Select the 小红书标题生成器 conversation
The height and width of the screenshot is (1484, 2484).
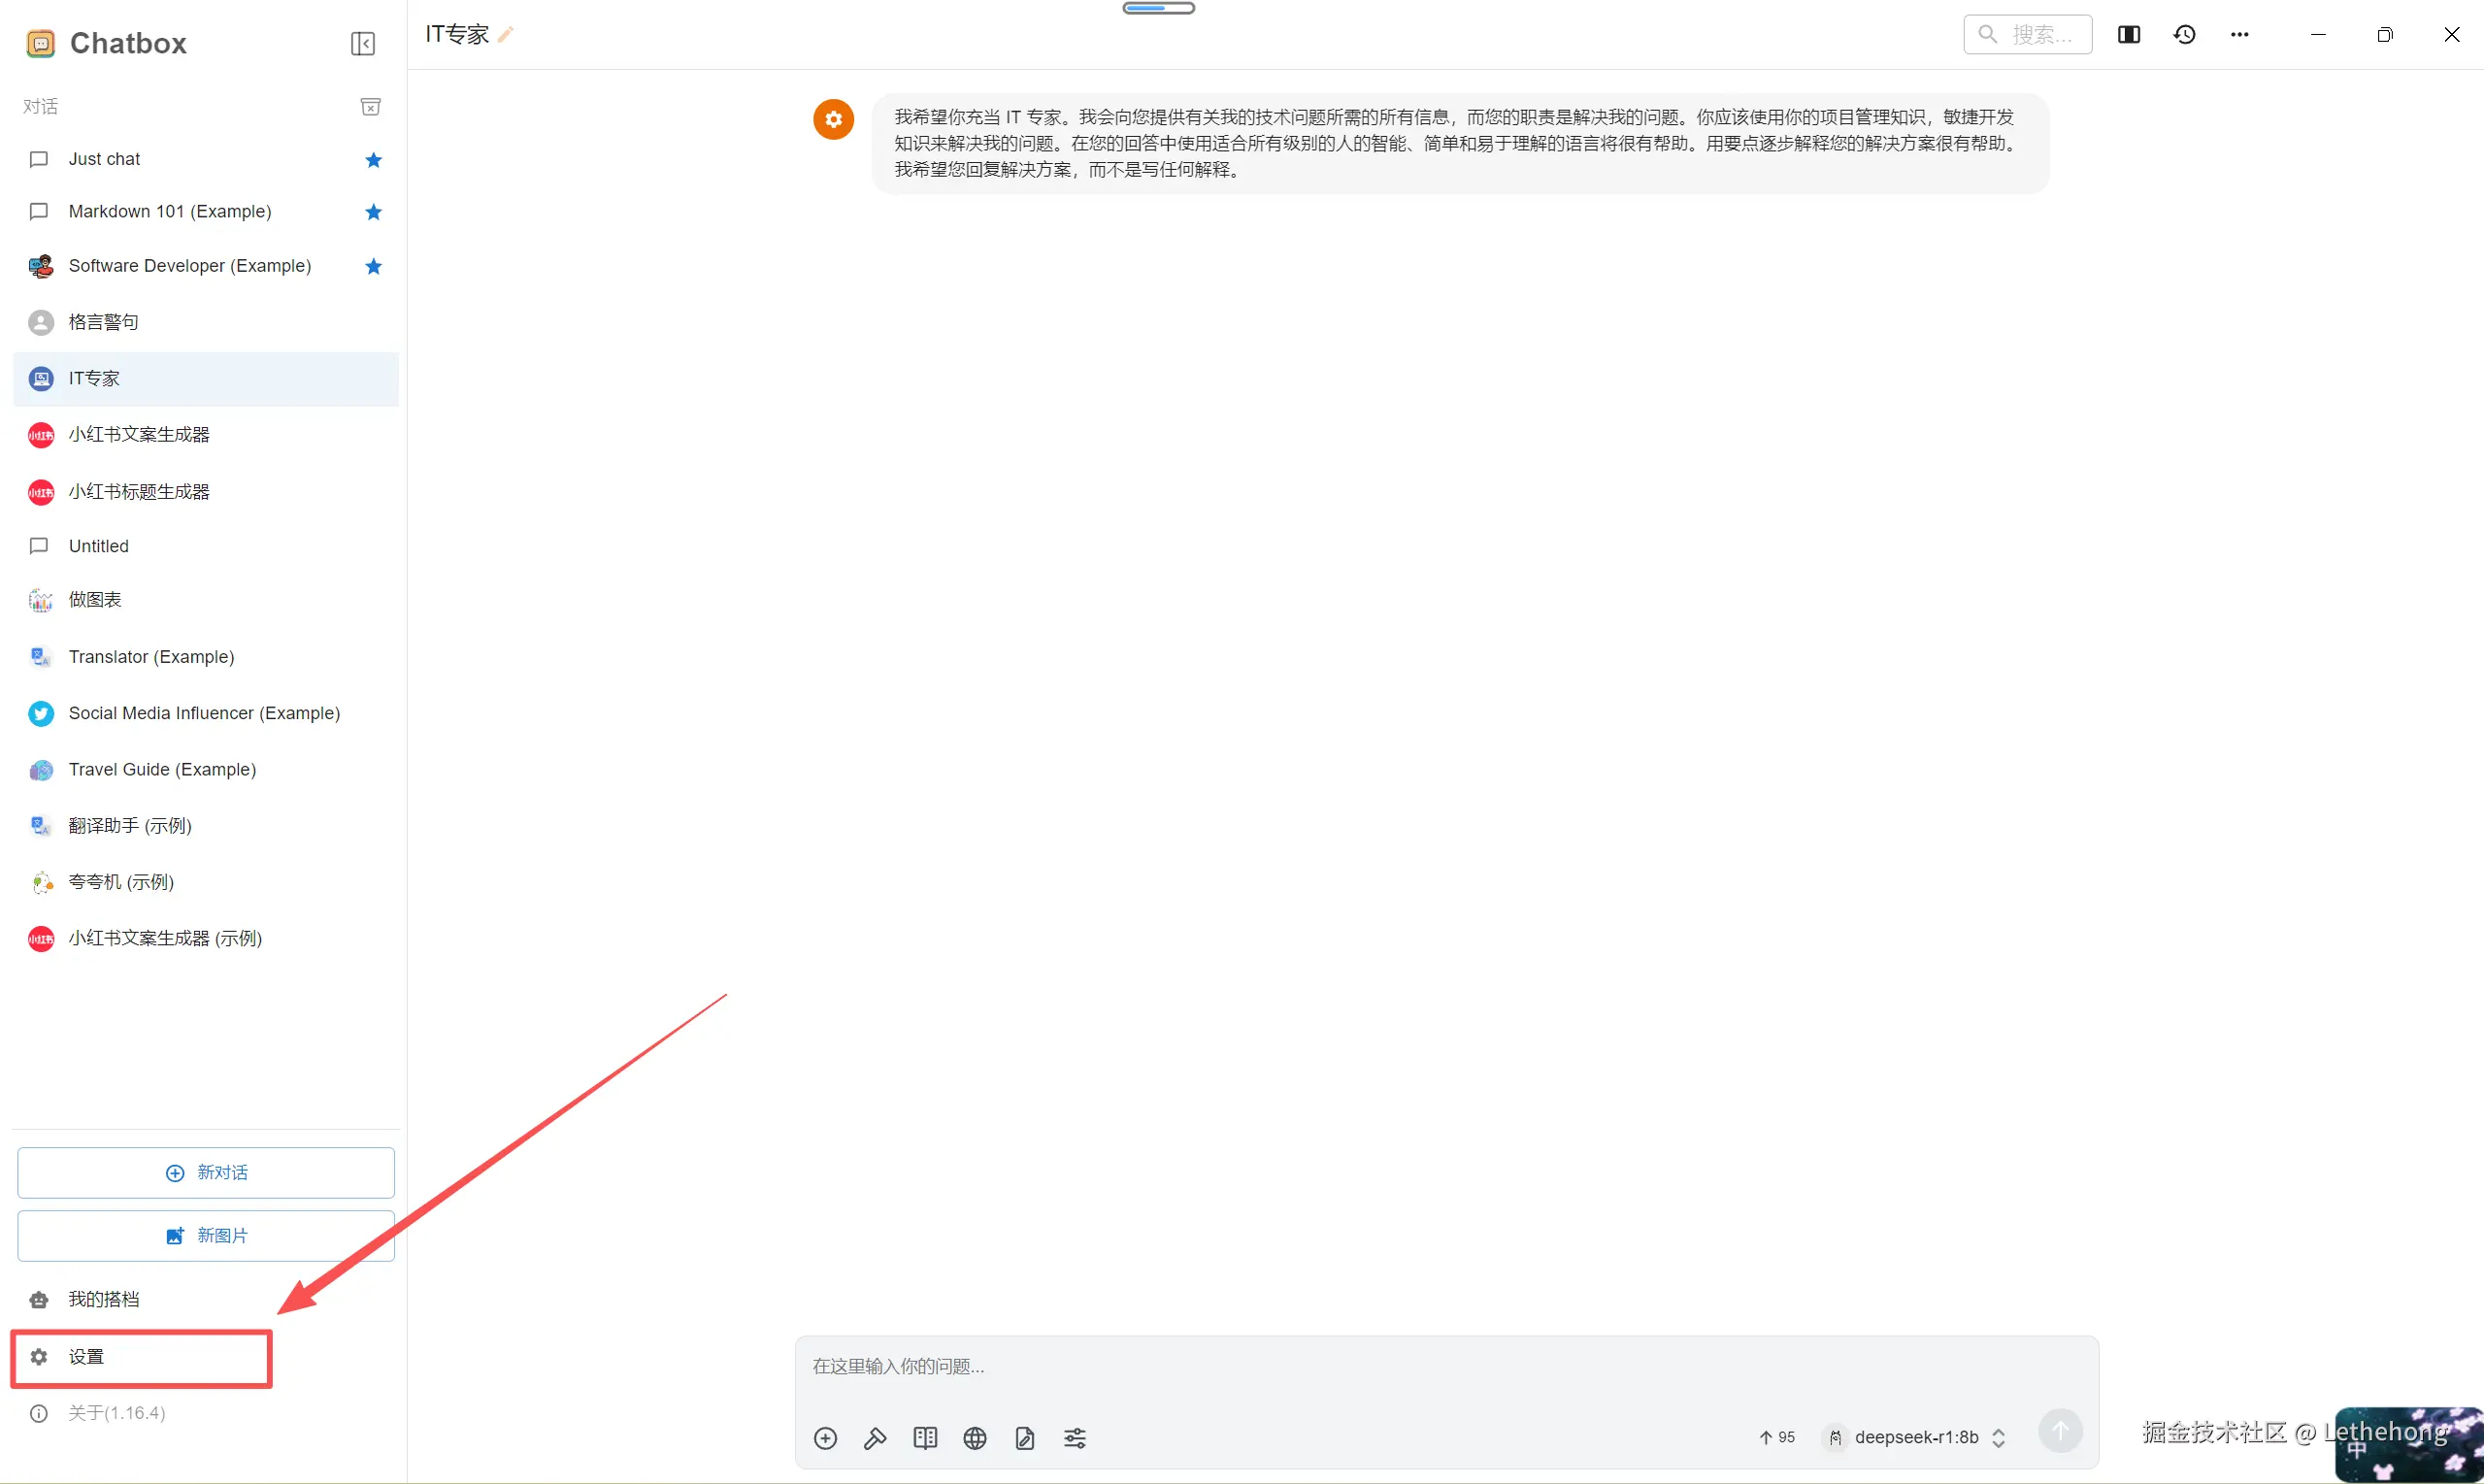tap(139, 491)
